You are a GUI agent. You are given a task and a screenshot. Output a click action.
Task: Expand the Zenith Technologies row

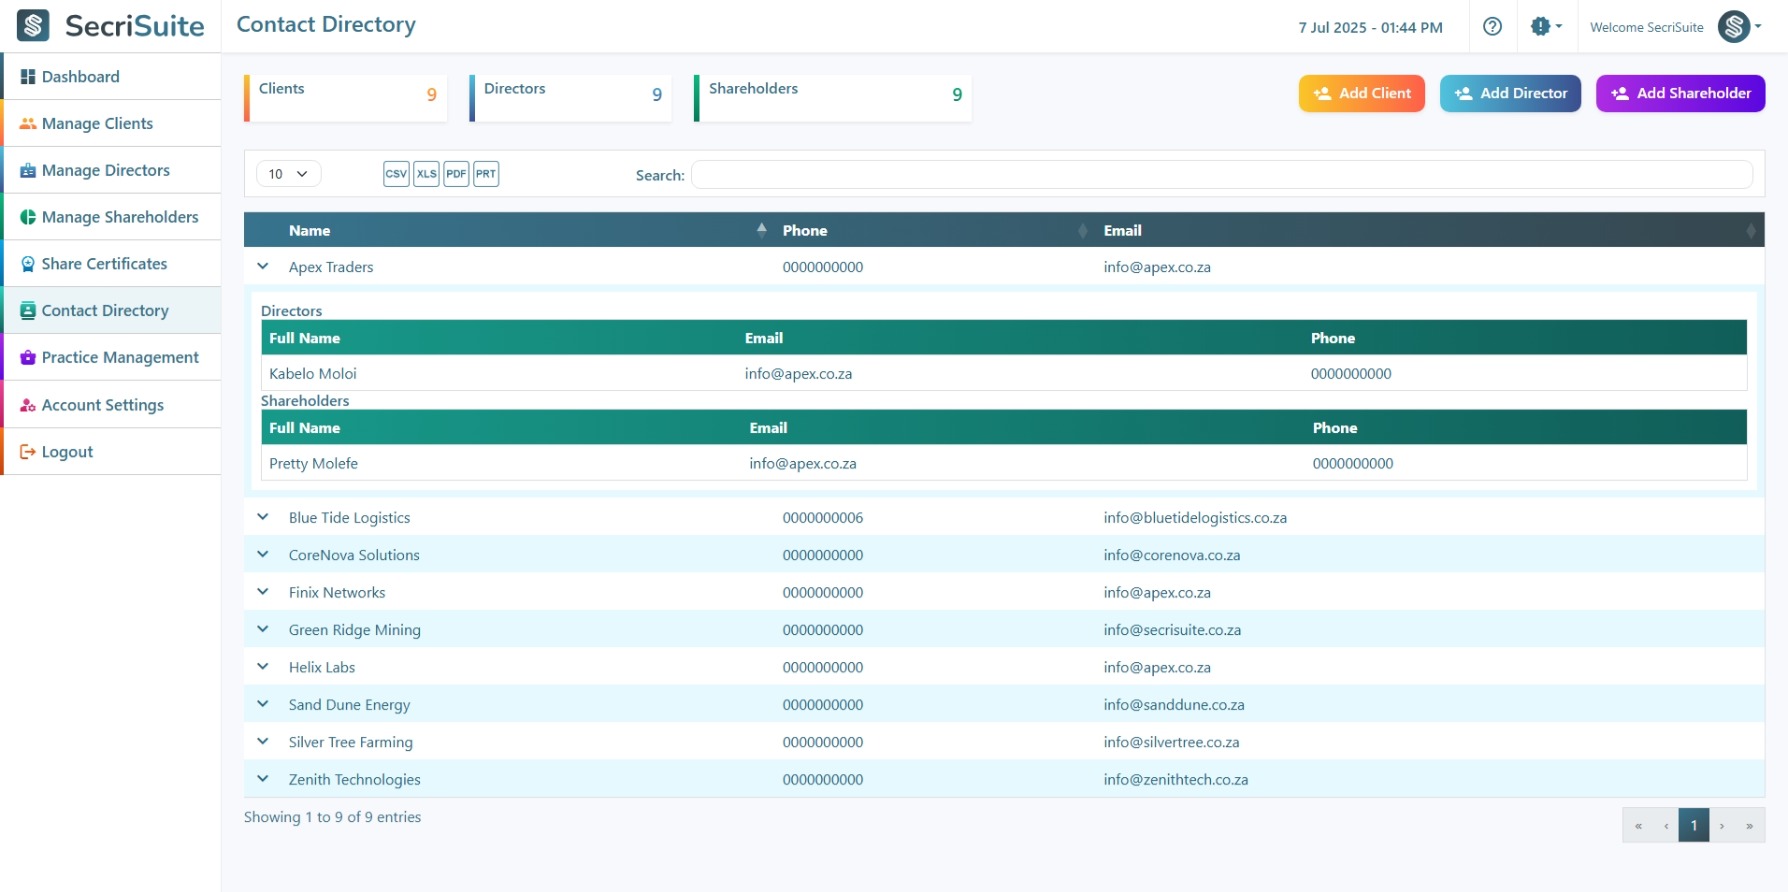(263, 779)
